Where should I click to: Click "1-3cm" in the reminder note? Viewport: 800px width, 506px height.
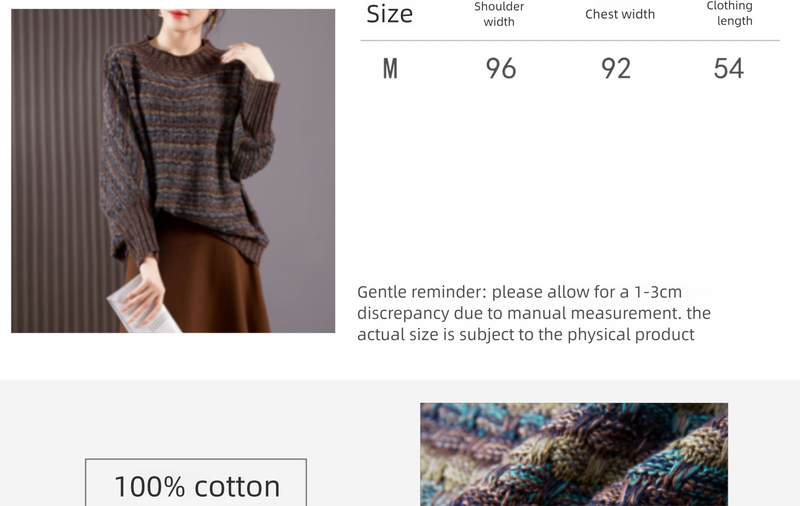[658, 292]
